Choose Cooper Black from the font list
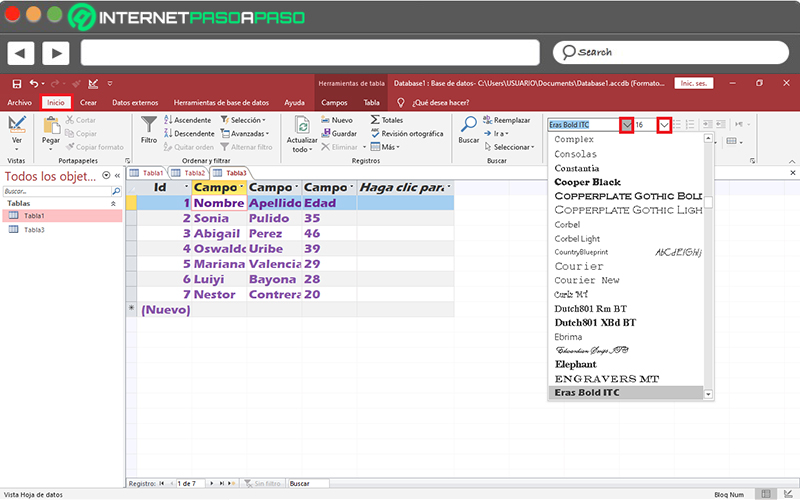The width and height of the screenshot is (800, 500). click(587, 182)
